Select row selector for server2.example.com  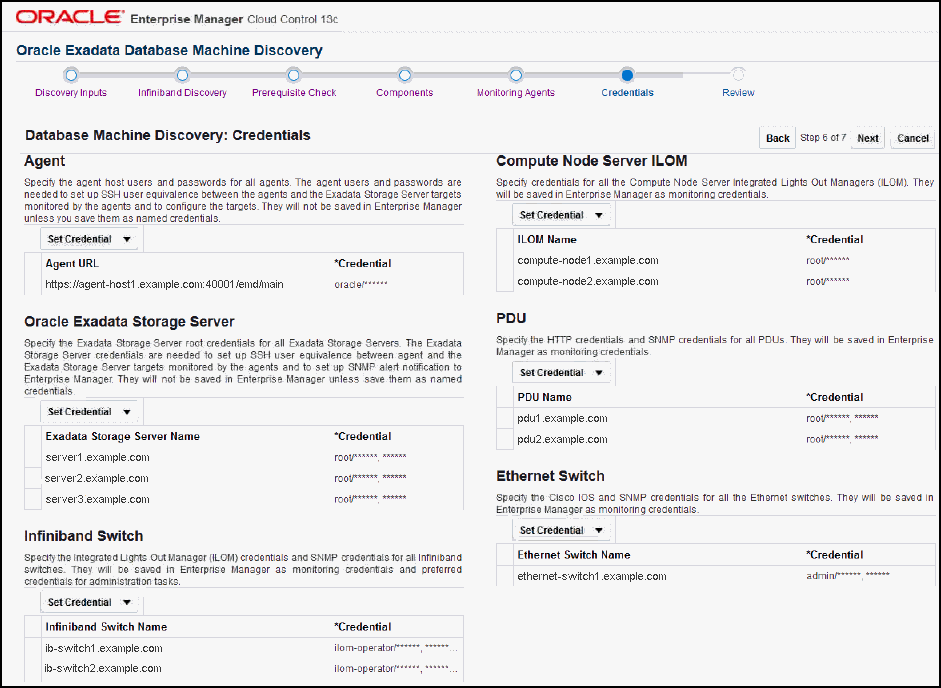[x=33, y=478]
